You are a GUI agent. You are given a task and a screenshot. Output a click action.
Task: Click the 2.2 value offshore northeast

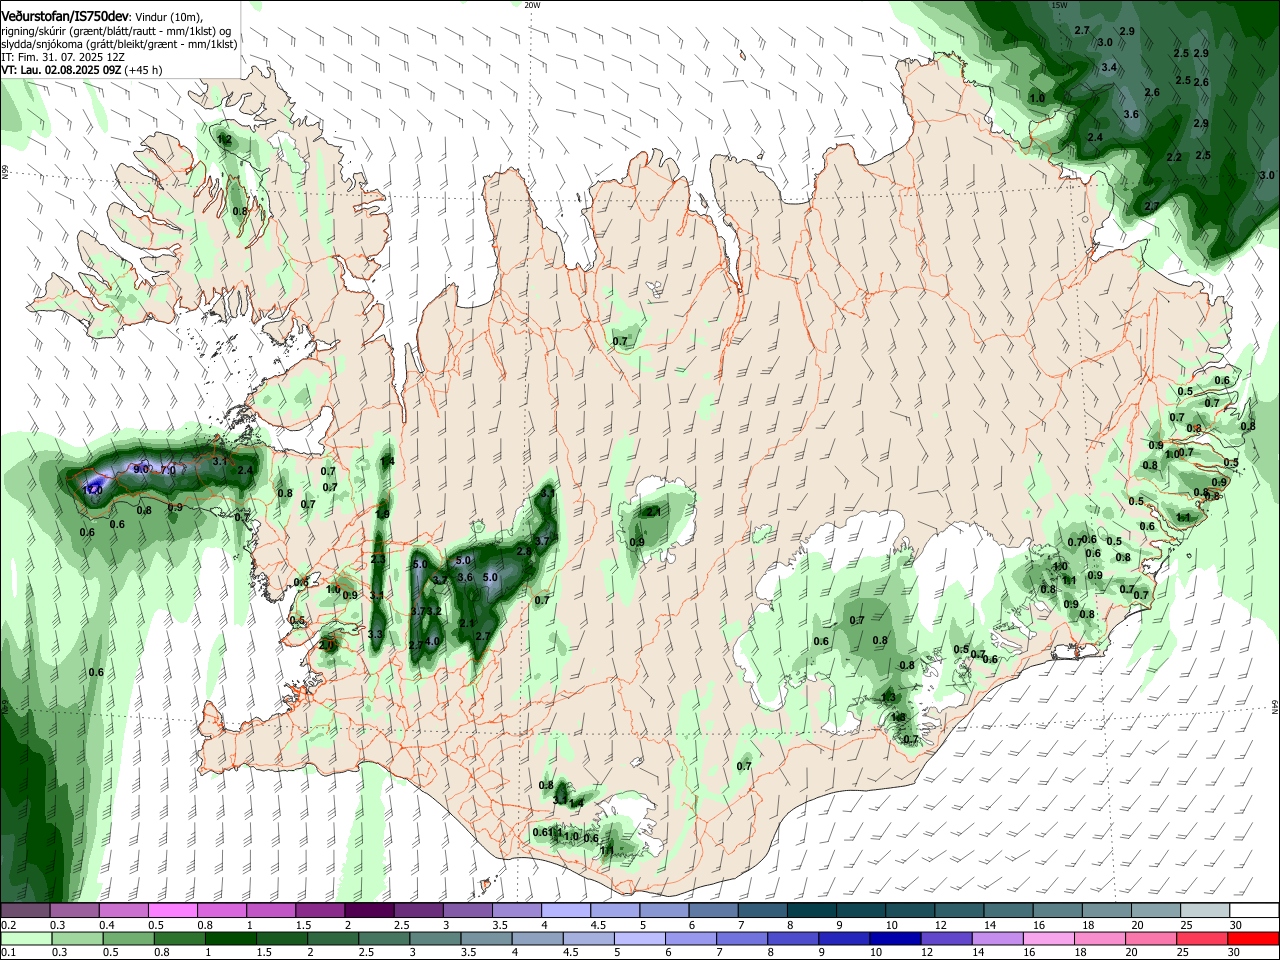(1174, 158)
